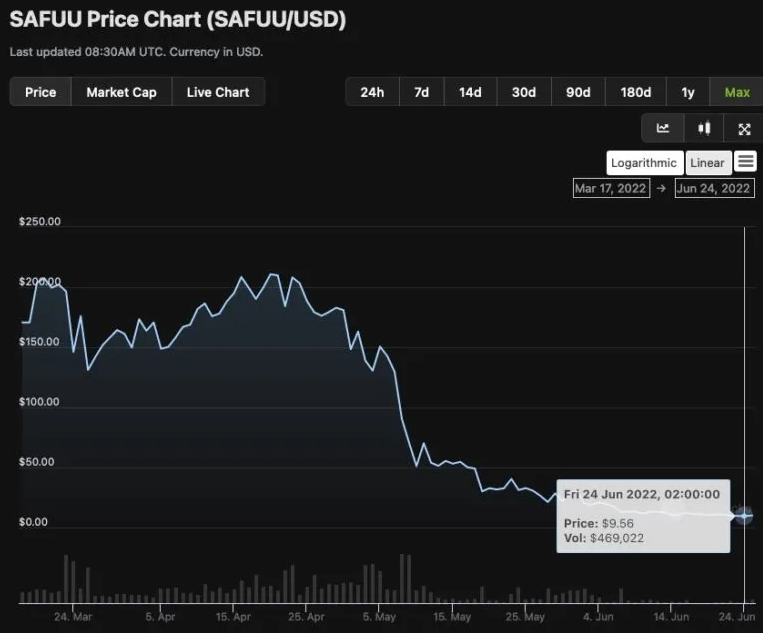
Task: Set range to 24h
Action: (x=372, y=92)
